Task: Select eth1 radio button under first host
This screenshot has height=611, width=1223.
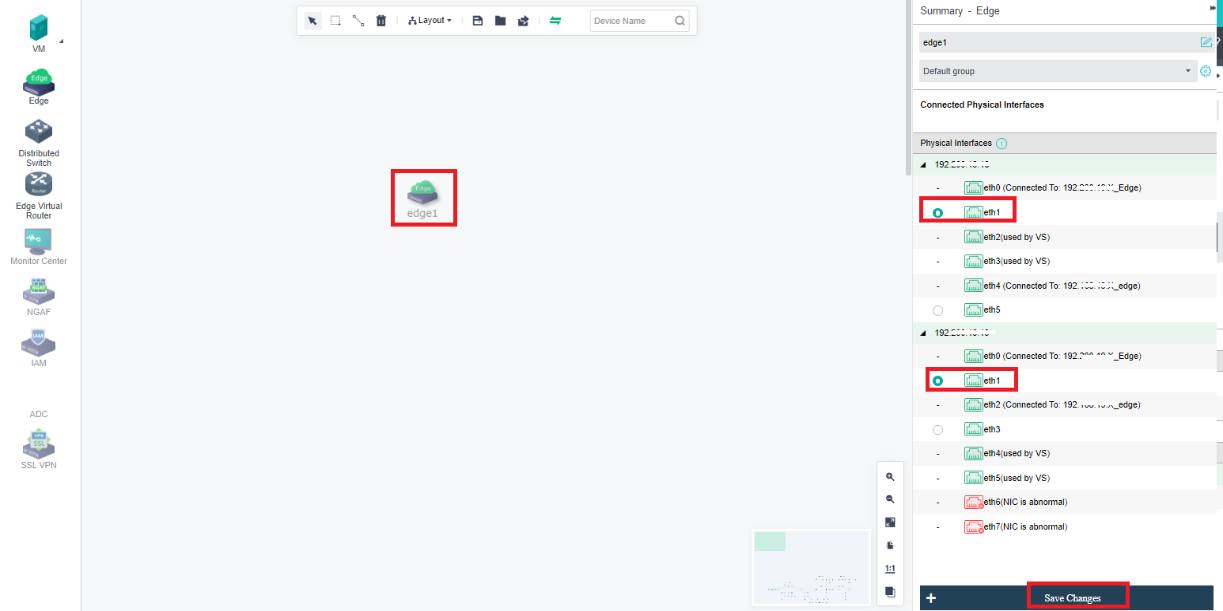Action: [937, 212]
